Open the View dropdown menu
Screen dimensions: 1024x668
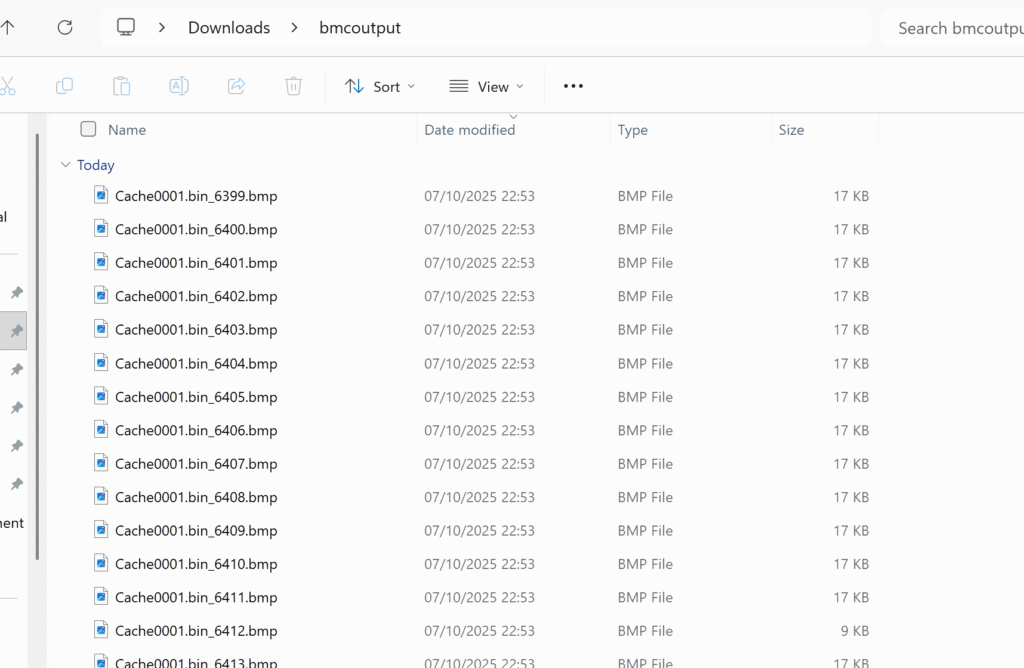click(x=486, y=86)
